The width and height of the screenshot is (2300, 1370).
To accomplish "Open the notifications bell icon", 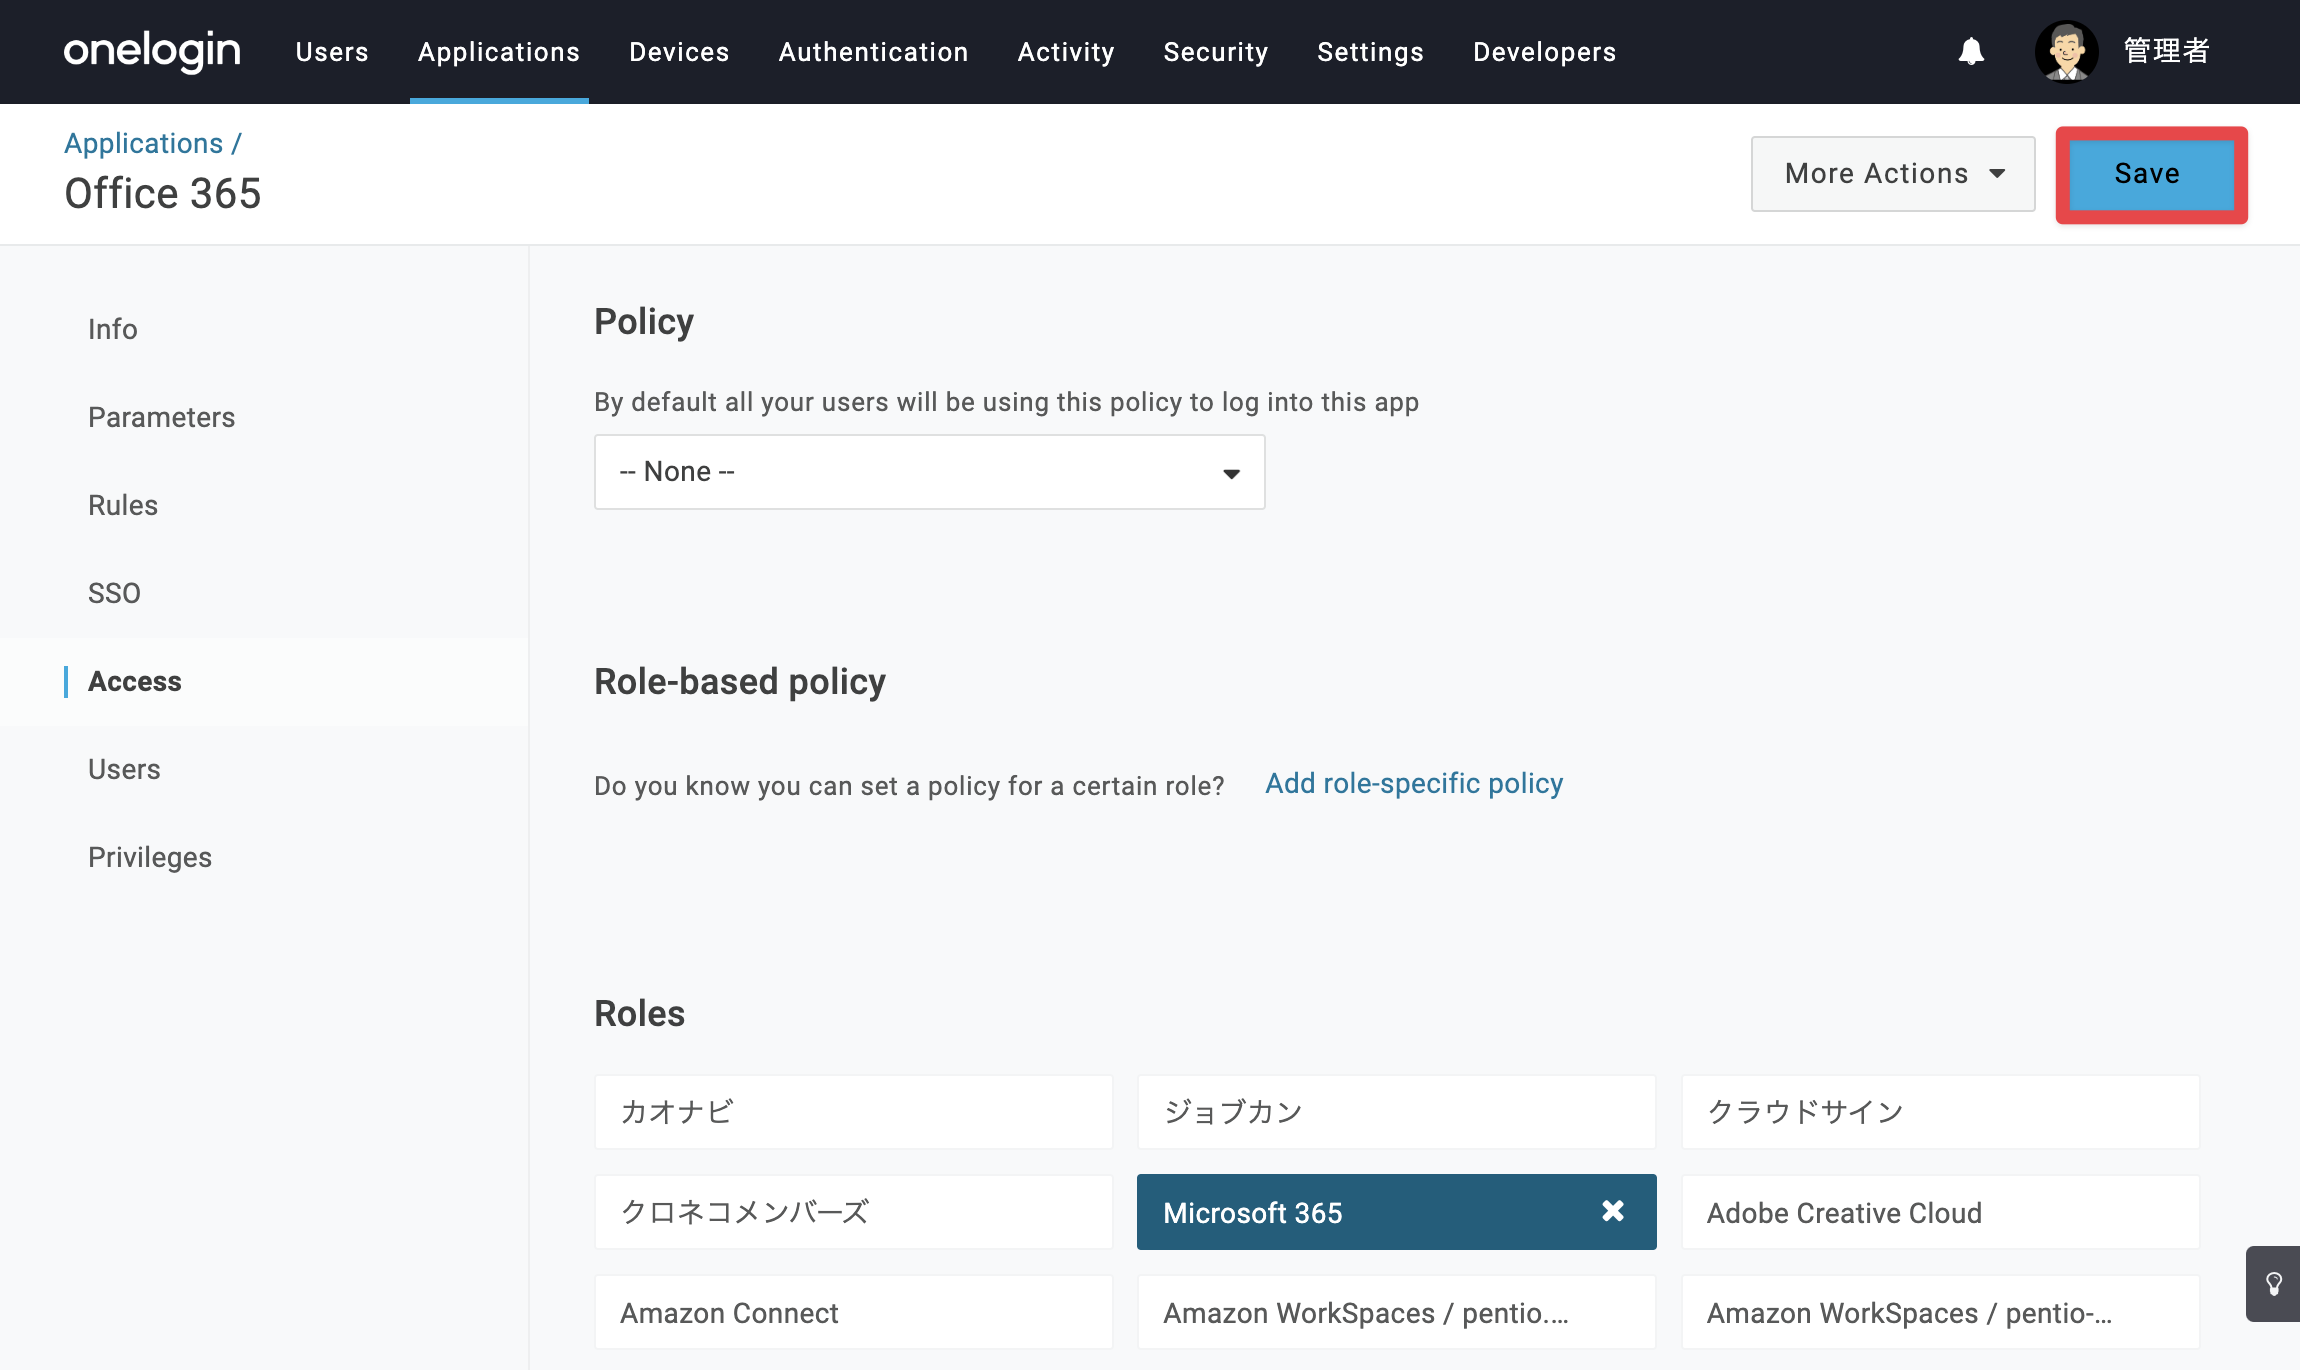I will click(1971, 52).
